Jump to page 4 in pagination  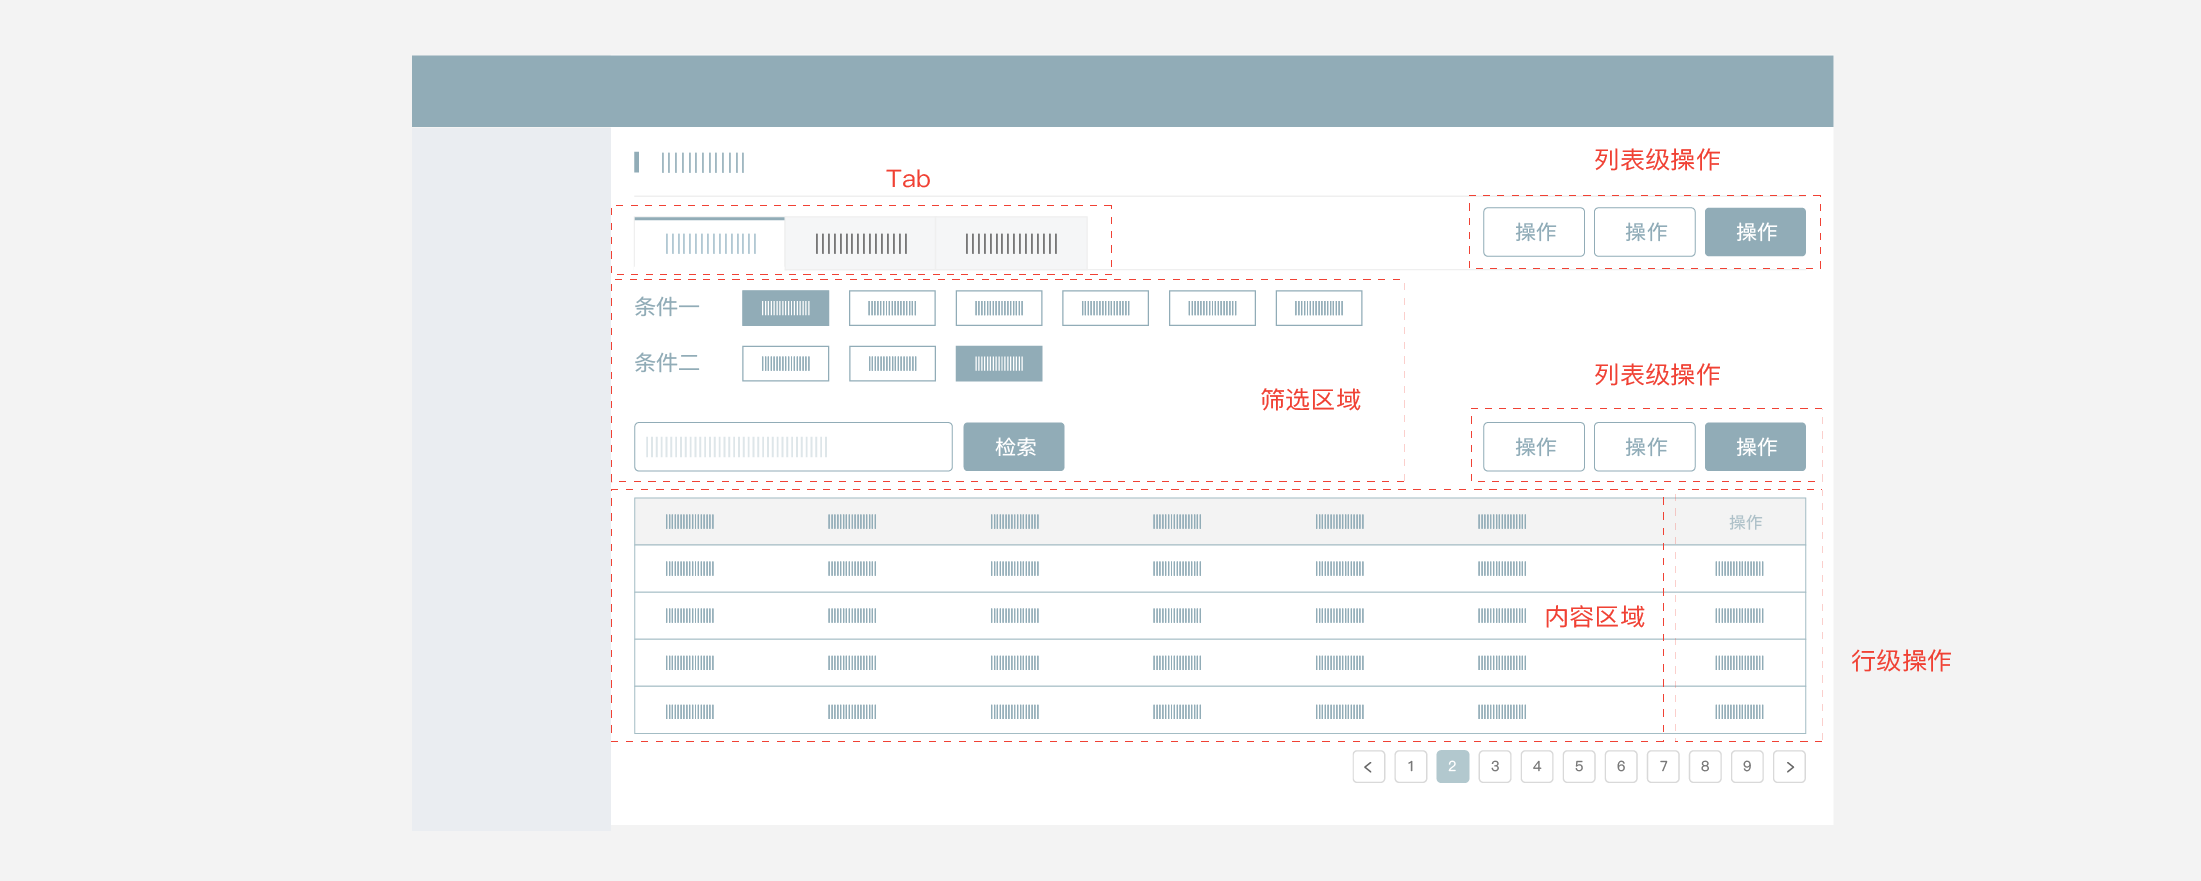[1536, 767]
